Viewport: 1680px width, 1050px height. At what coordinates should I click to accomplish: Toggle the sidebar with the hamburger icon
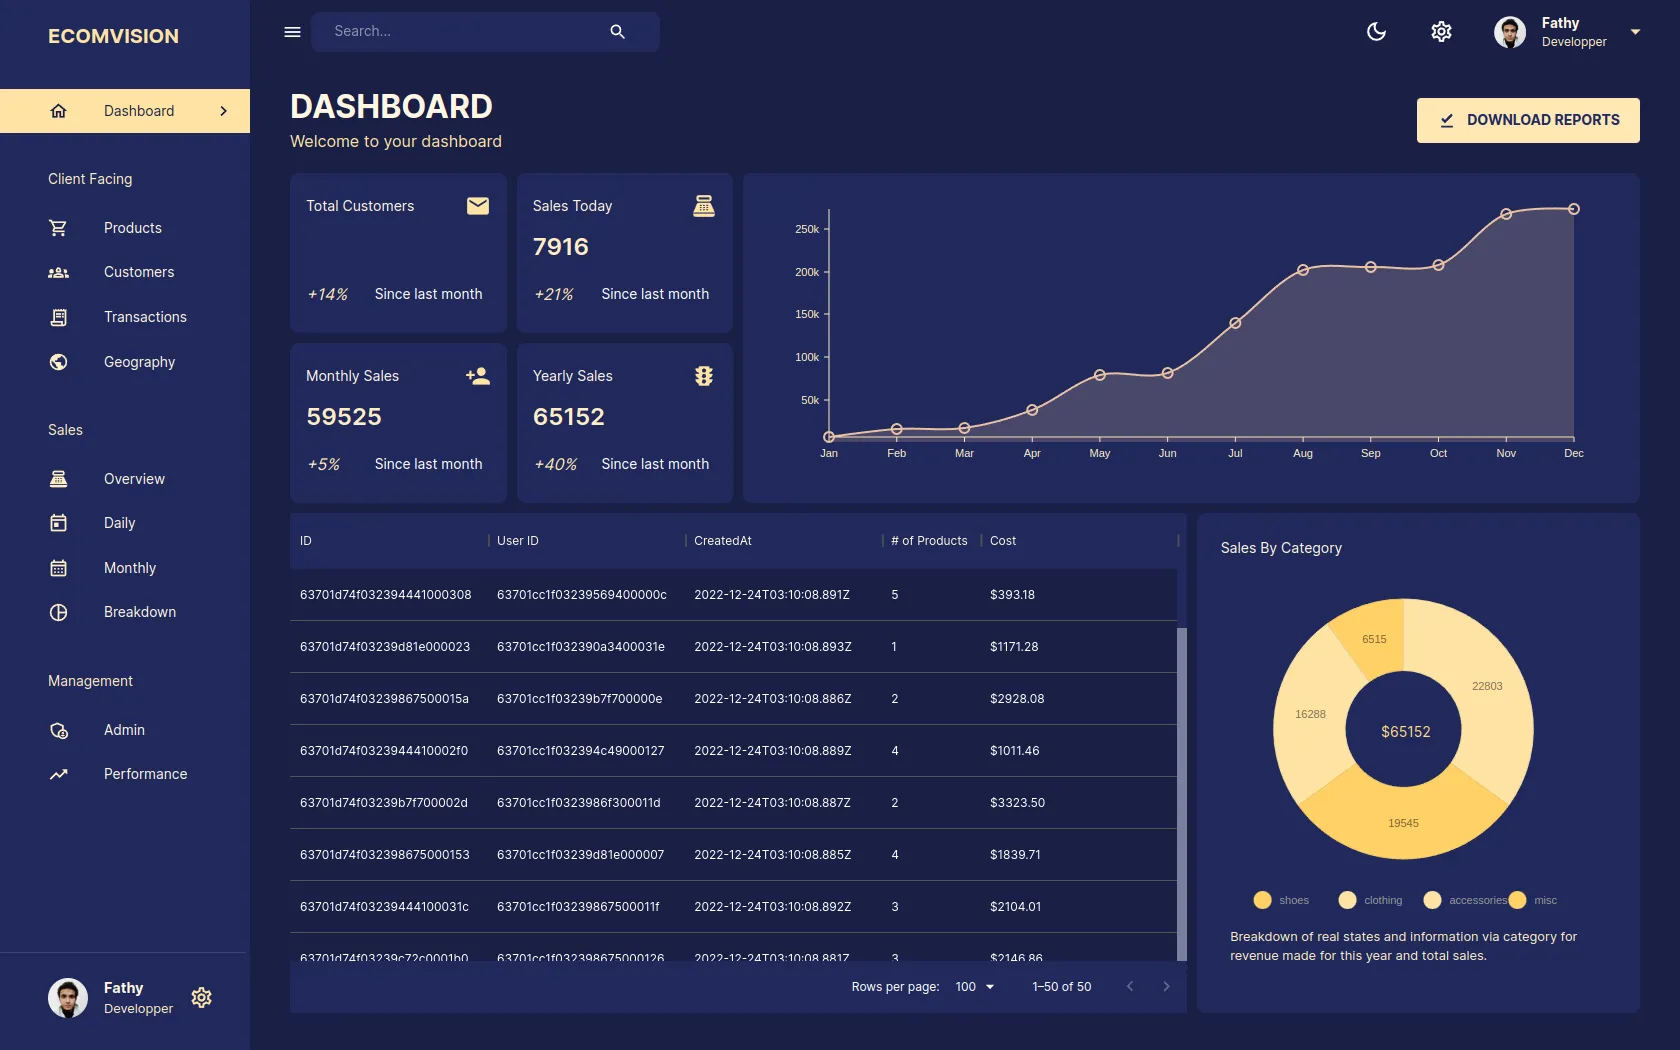tap(292, 31)
